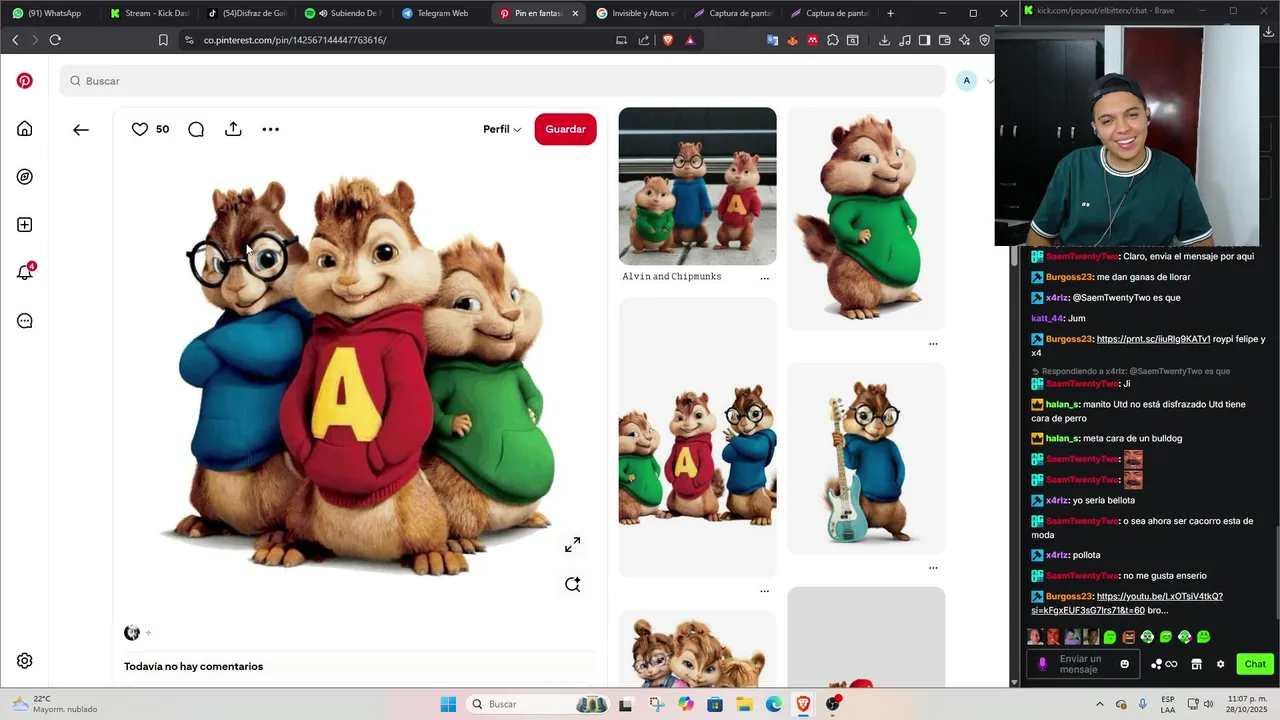Open the Google Translate extension icon
Screen dimensions: 1280x720
click(773, 40)
